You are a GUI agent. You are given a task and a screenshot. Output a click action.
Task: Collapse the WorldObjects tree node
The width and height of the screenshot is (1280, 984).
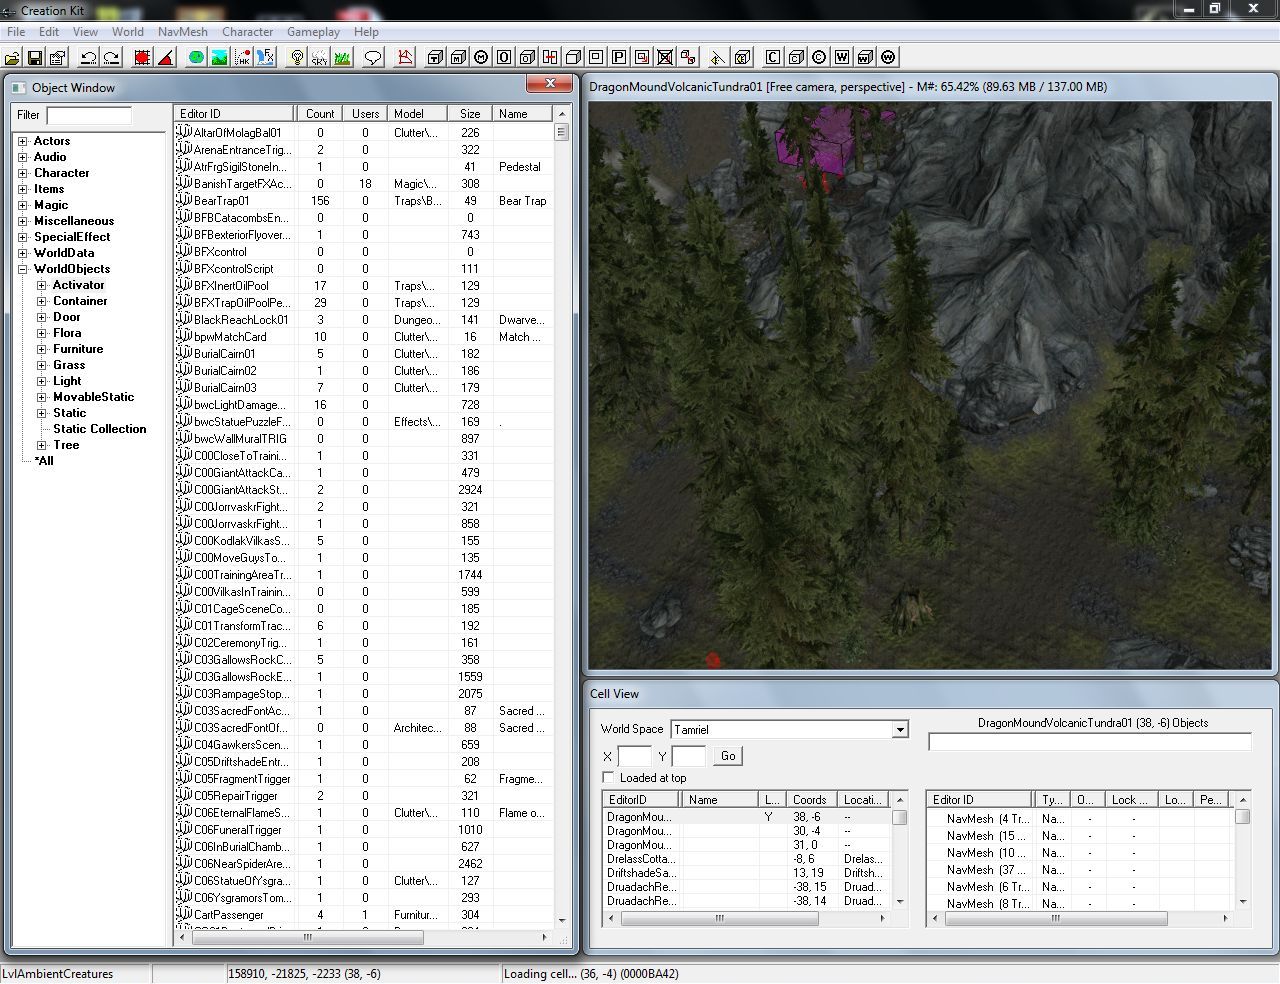(23, 270)
